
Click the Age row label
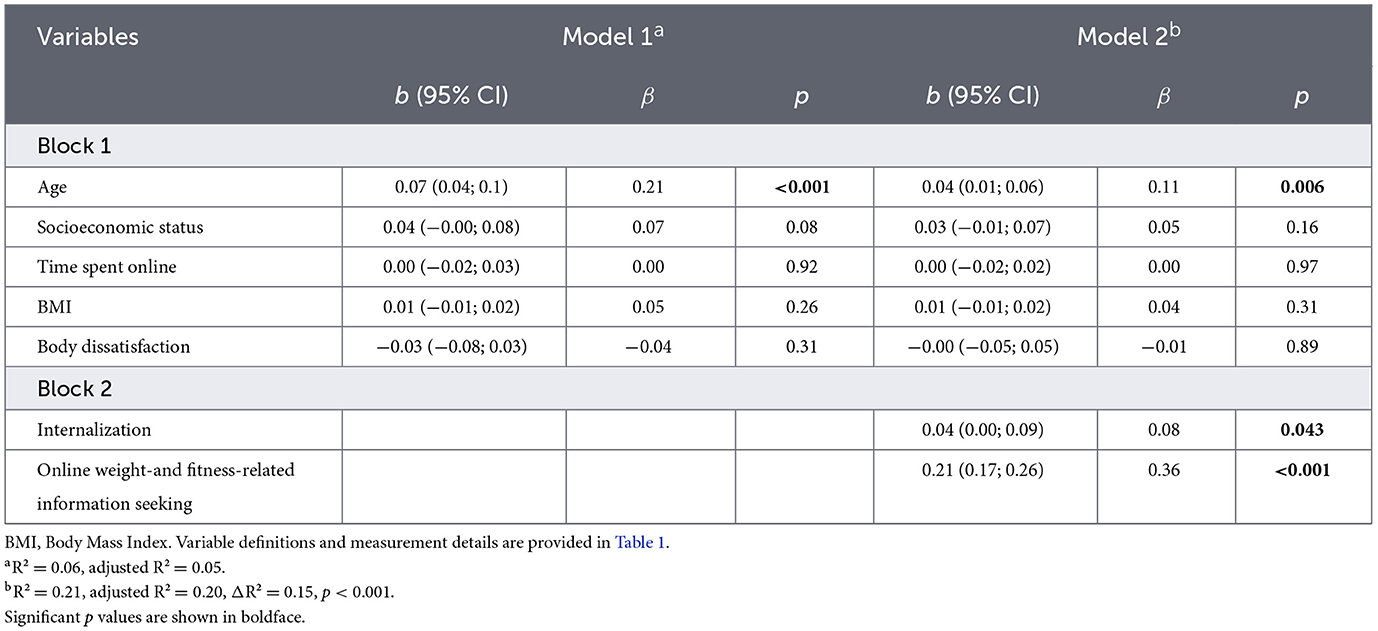coord(54,186)
